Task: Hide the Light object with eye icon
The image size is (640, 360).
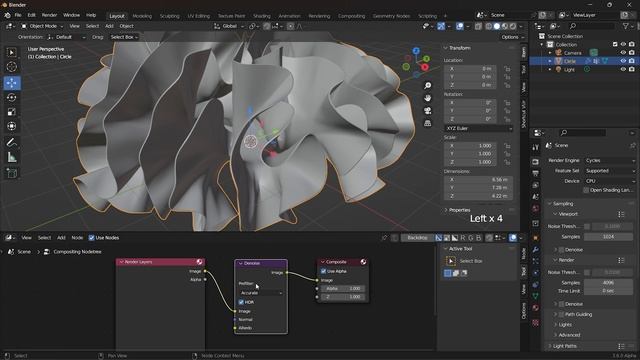Action: click(x=623, y=69)
